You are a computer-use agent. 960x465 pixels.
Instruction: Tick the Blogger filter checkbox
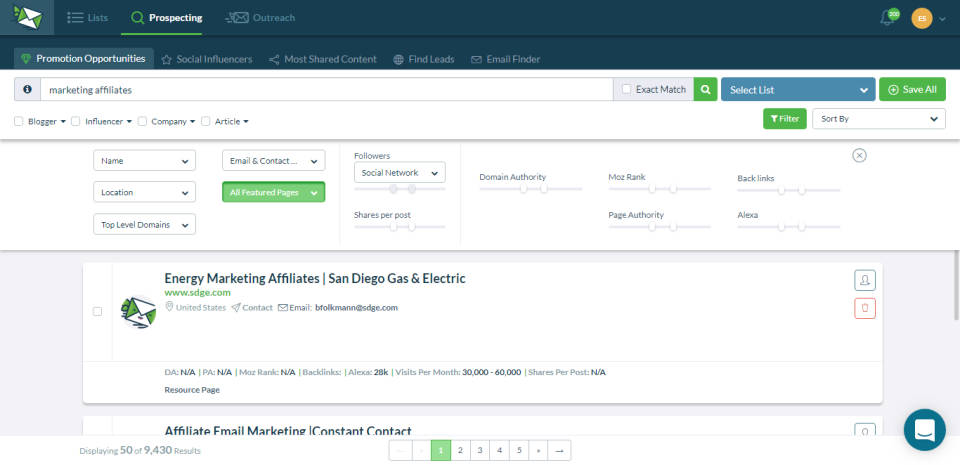pyautogui.click(x=19, y=121)
